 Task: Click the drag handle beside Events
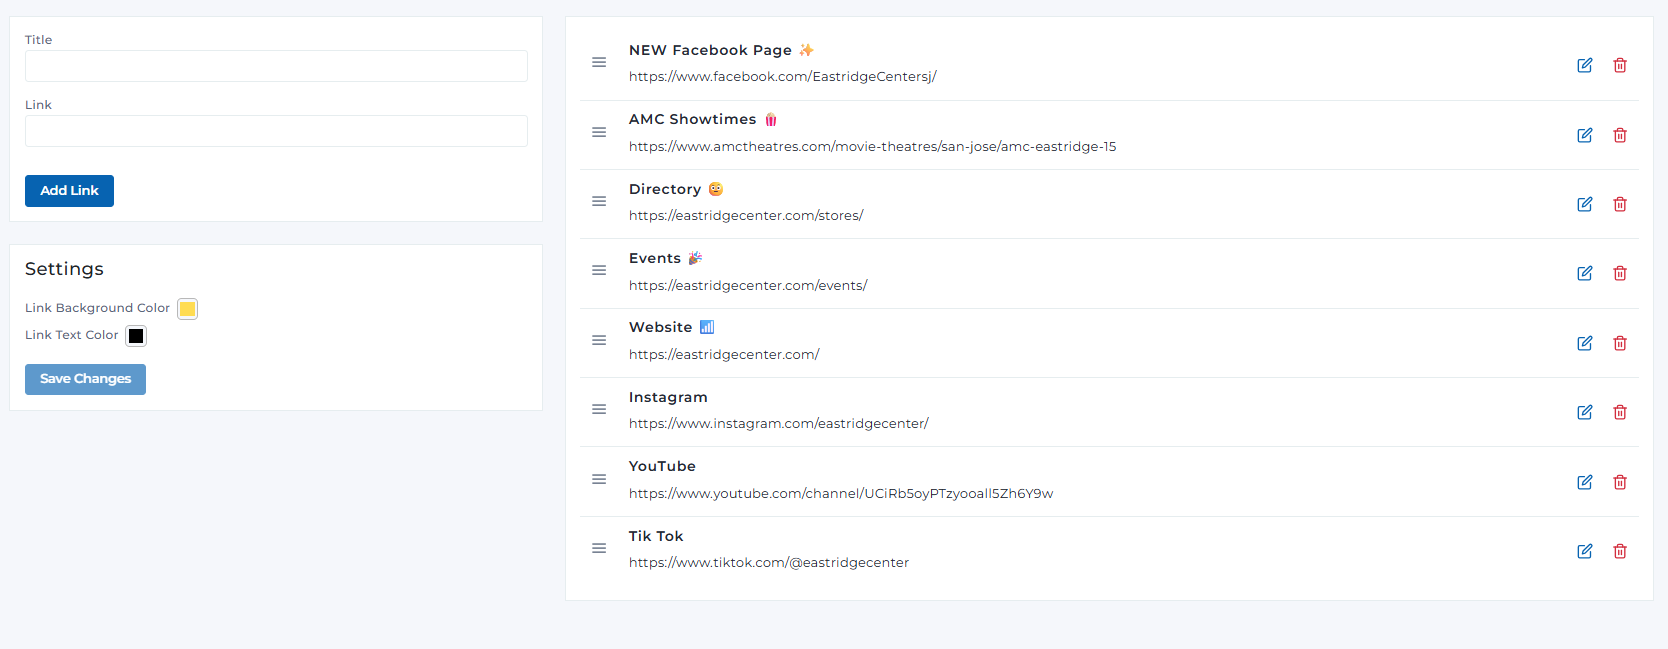pyautogui.click(x=599, y=270)
